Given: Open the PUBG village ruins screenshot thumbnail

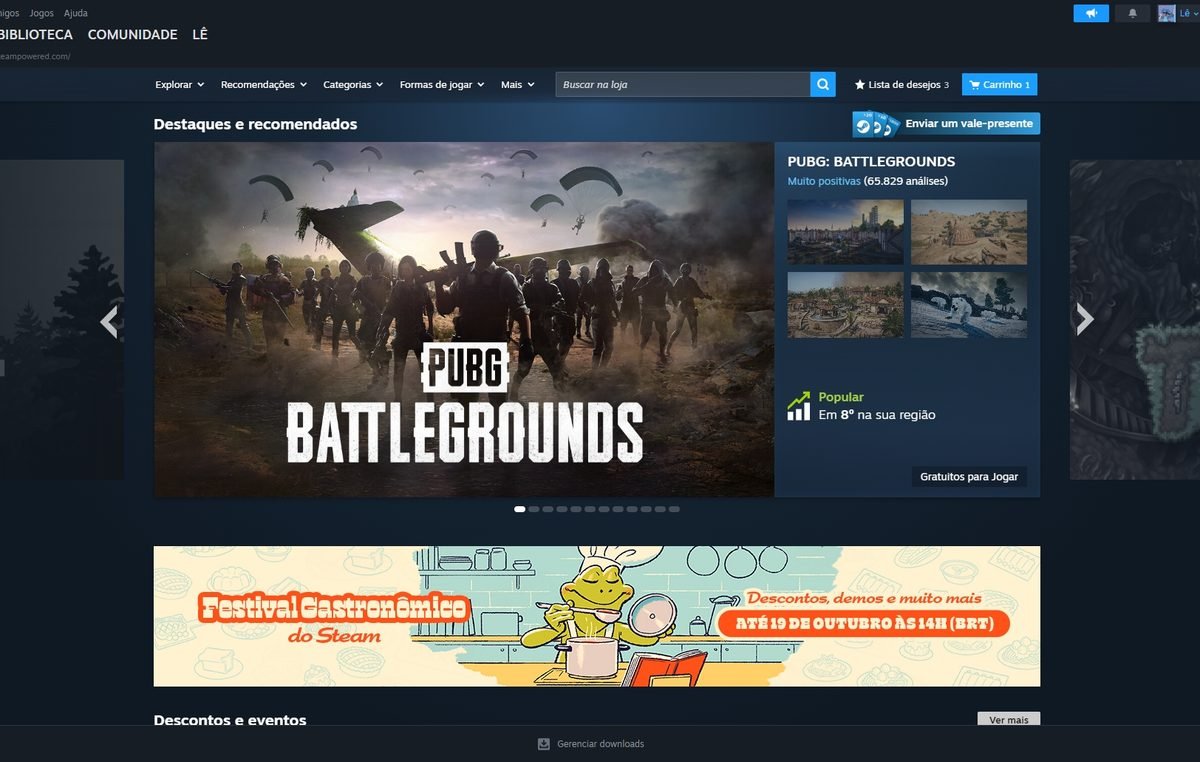Looking at the screenshot, I should pyautogui.click(x=846, y=305).
